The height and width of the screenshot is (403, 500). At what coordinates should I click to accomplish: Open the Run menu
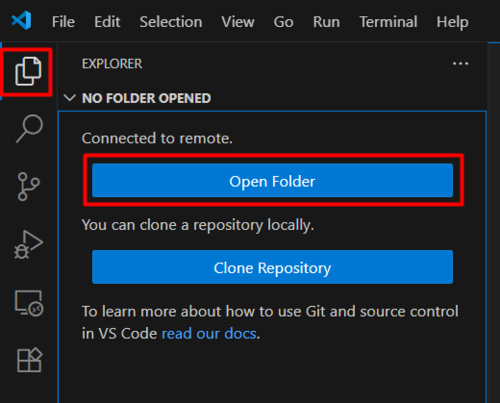coord(326,22)
